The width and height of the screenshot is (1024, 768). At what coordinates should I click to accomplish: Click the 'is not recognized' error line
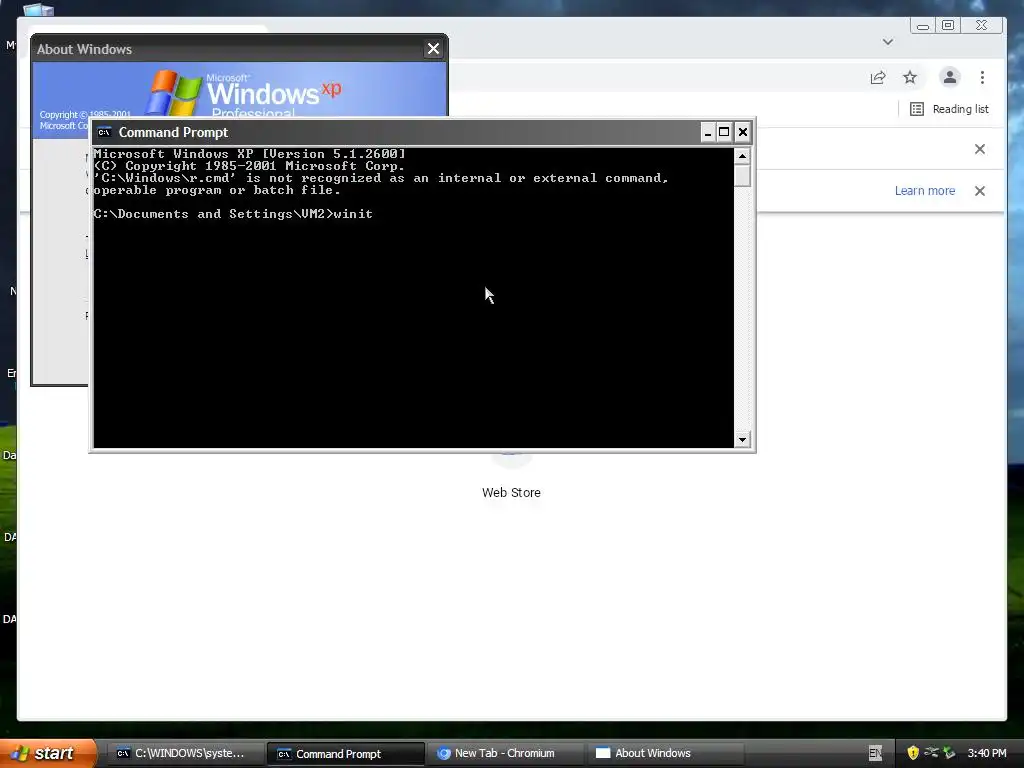pos(381,178)
